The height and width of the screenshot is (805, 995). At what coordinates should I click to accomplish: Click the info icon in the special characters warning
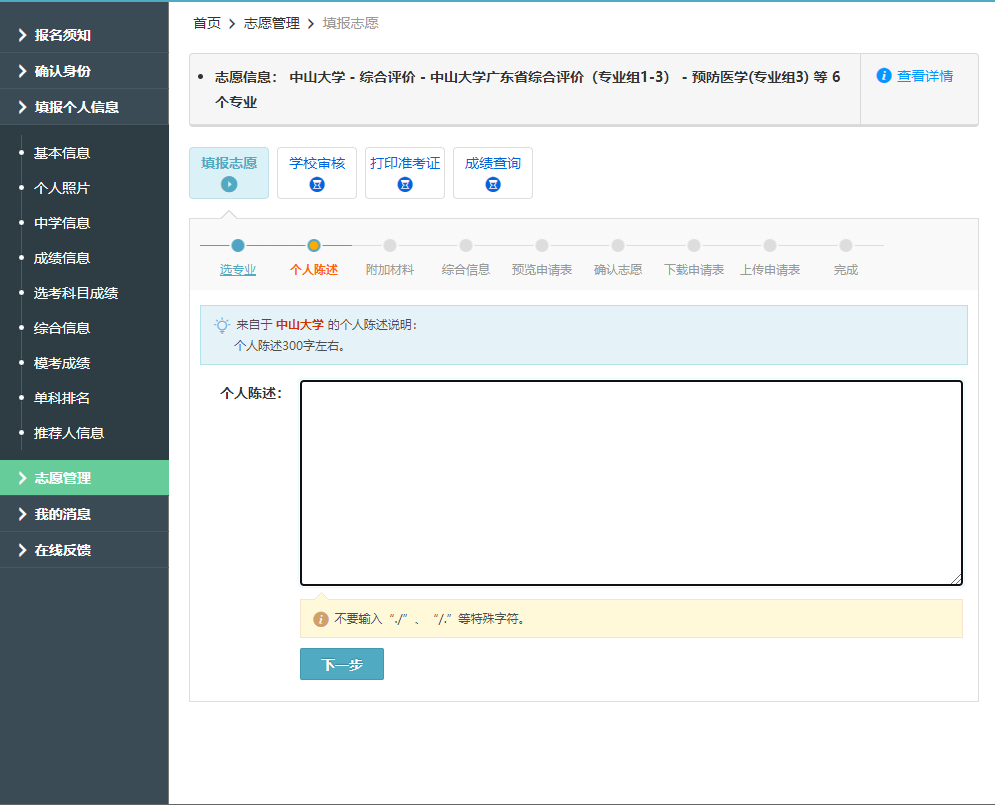point(319,618)
